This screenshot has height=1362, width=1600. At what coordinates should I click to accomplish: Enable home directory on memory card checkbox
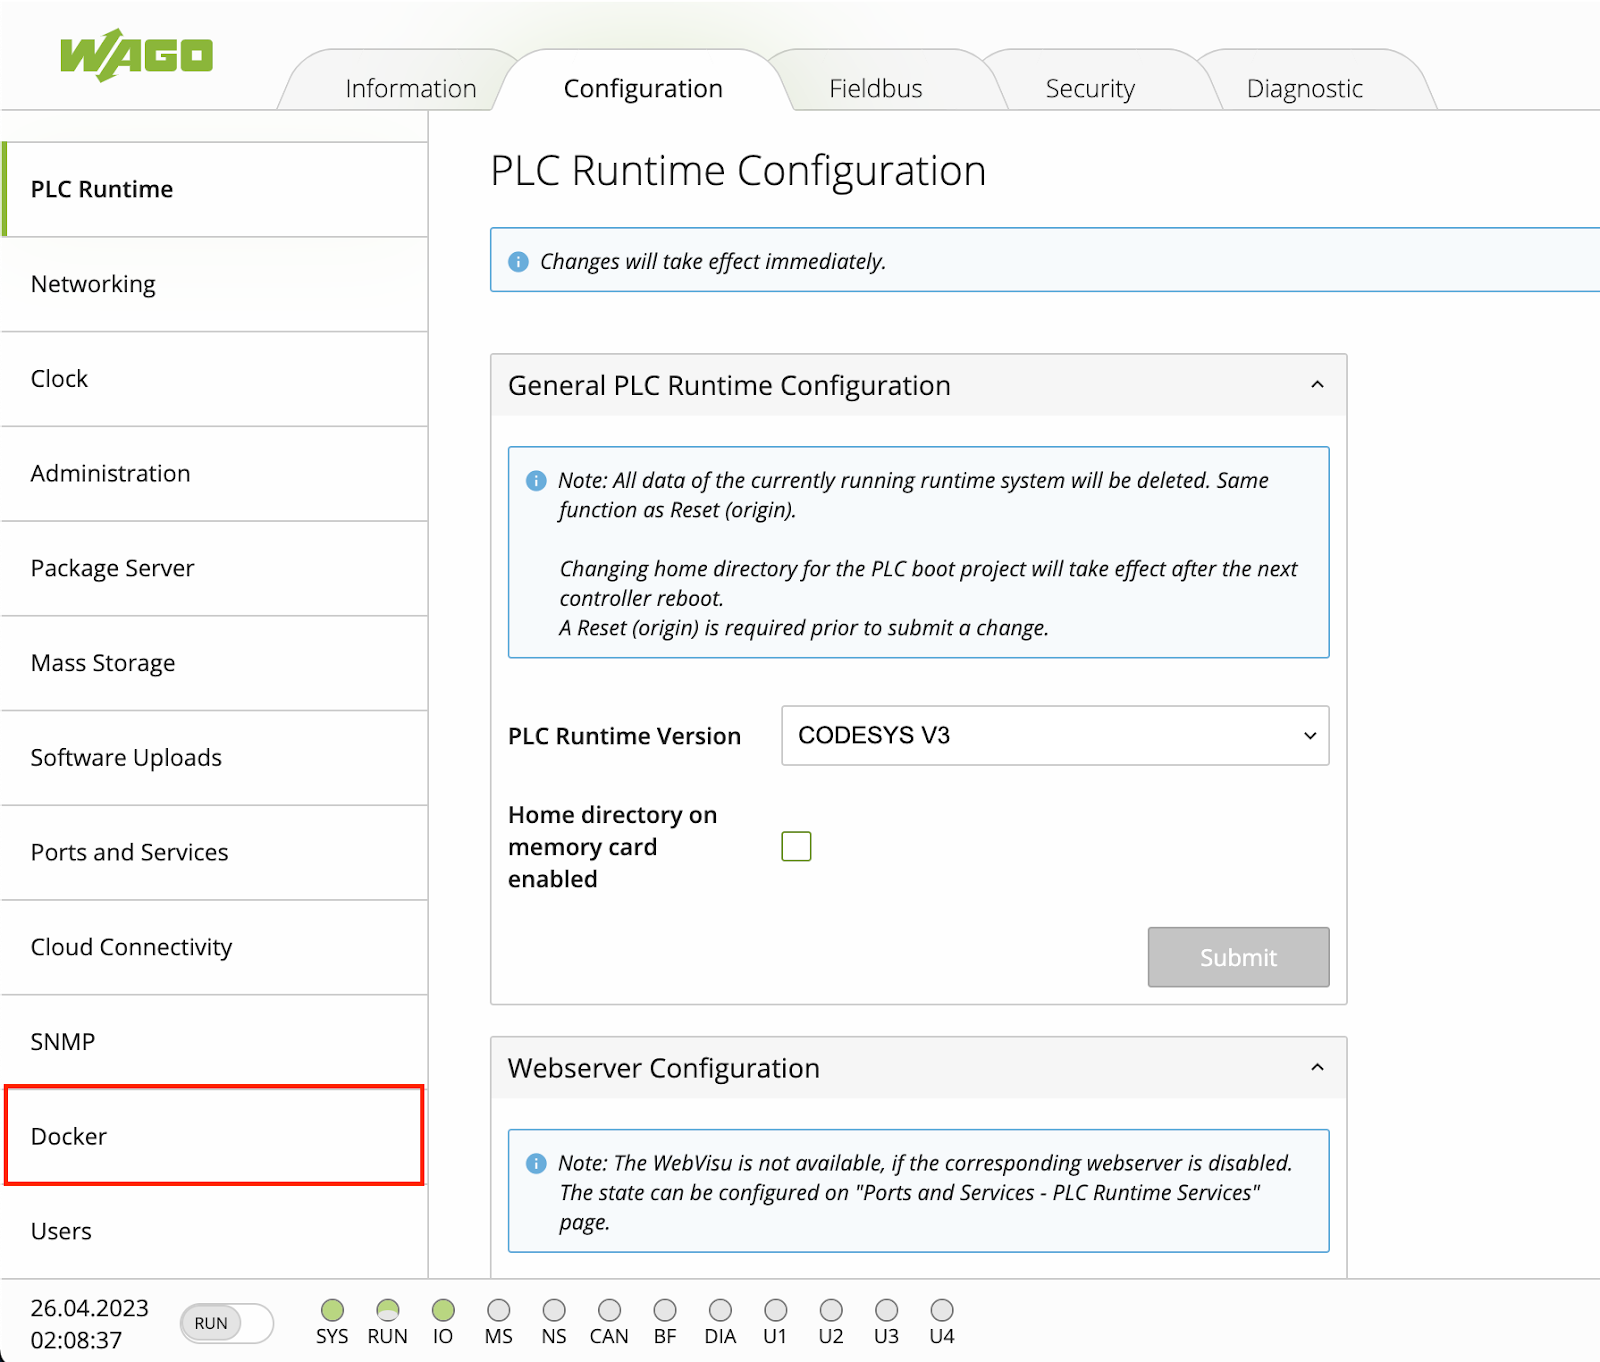click(x=796, y=846)
